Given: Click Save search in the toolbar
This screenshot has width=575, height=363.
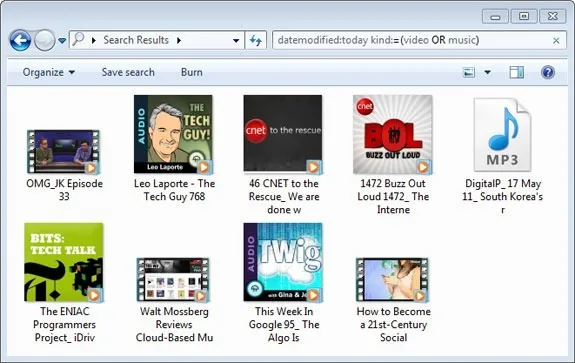Looking at the screenshot, I should click(128, 72).
